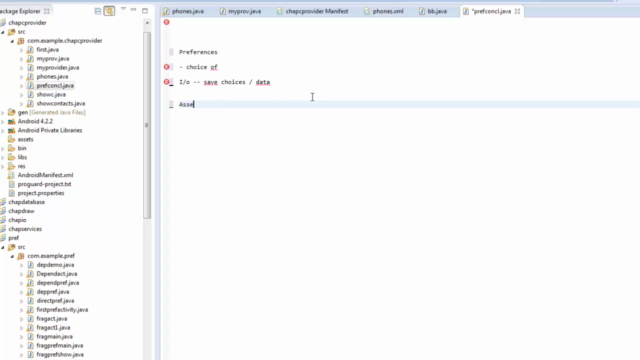Select fragact.java file
This screenshot has width=640, height=360.
(52, 319)
